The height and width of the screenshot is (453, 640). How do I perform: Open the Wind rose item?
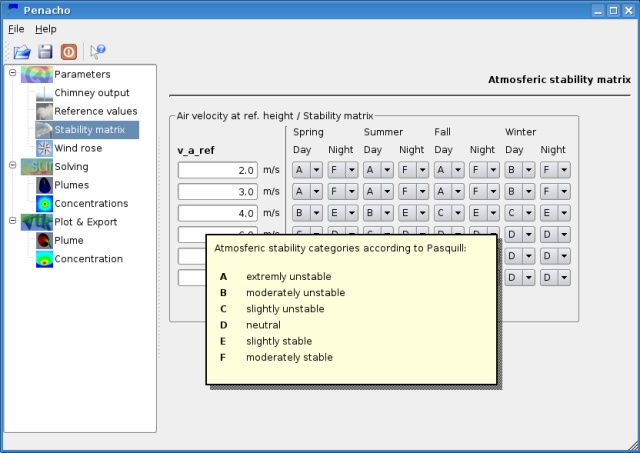[78, 148]
